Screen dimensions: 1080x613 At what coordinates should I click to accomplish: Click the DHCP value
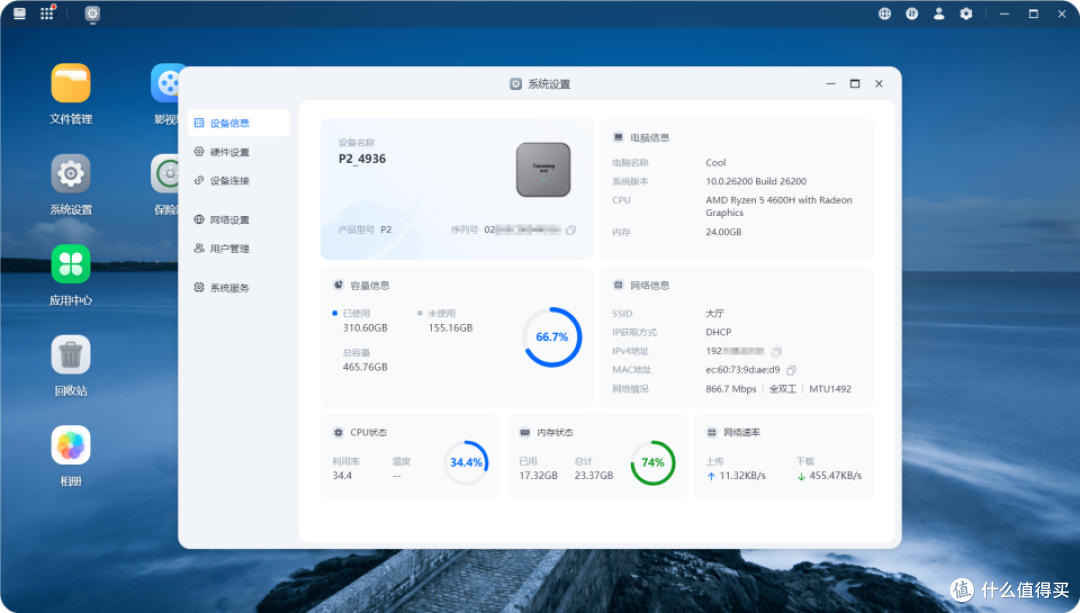(718, 332)
